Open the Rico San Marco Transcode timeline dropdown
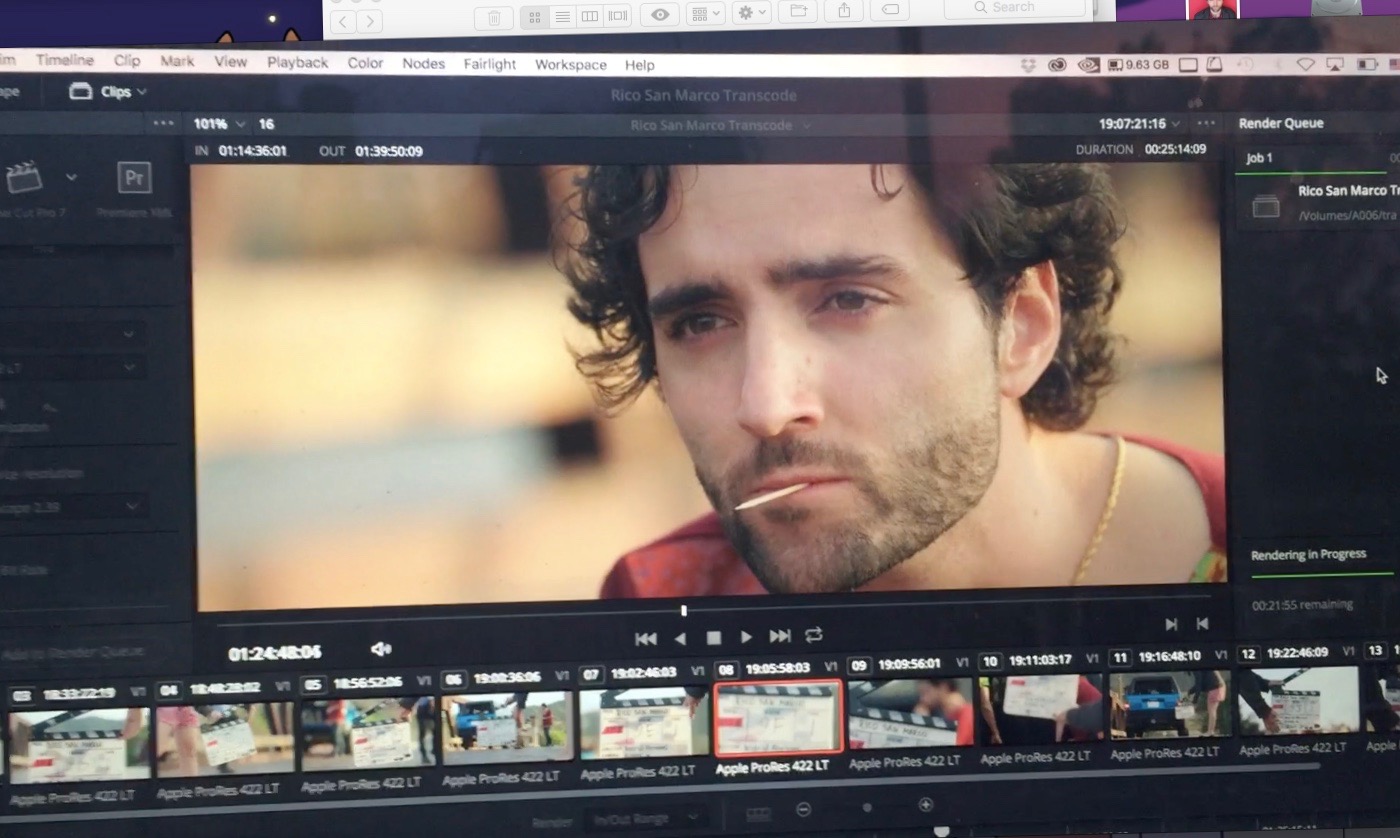 tap(719, 126)
